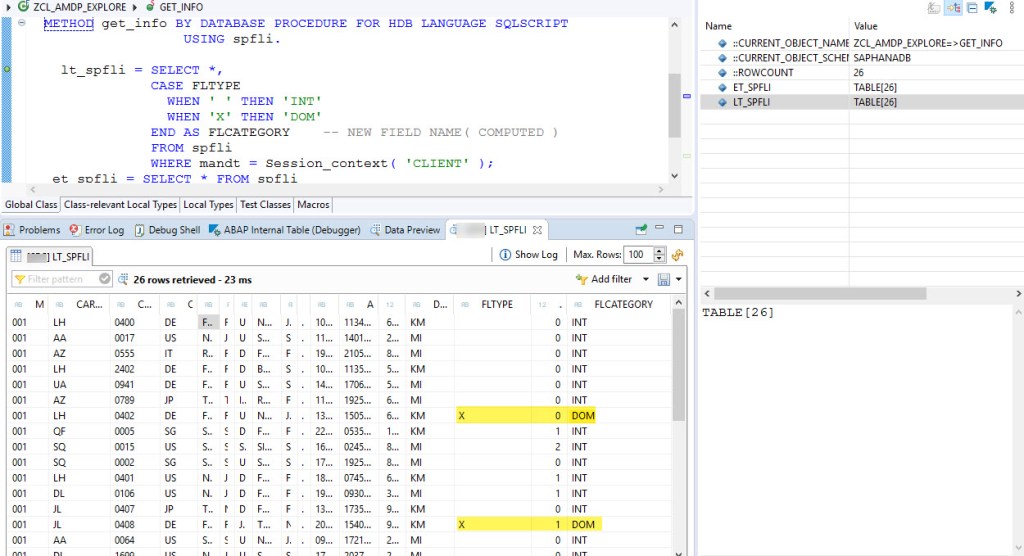
Task: Click the data table vertical scrollbar thumb
Action: pyautogui.click(x=679, y=366)
